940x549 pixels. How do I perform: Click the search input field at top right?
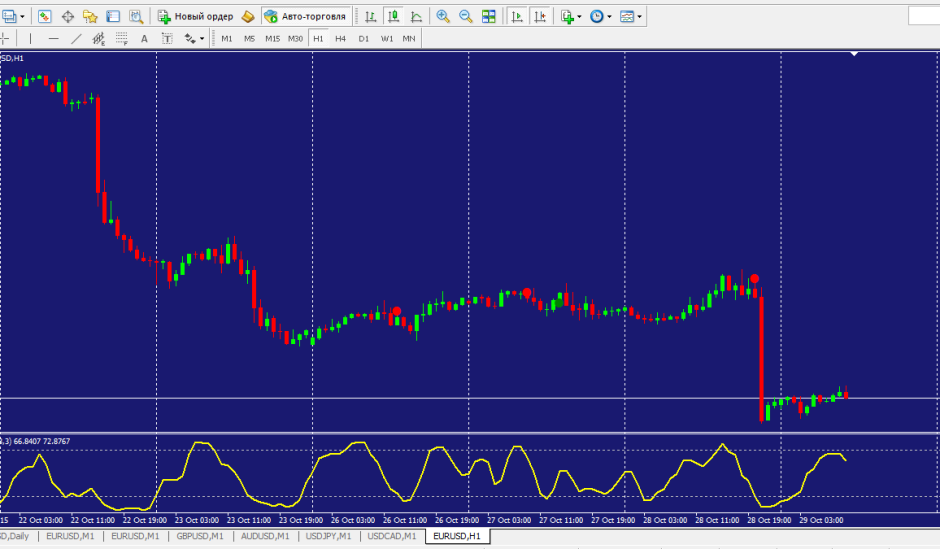point(923,15)
